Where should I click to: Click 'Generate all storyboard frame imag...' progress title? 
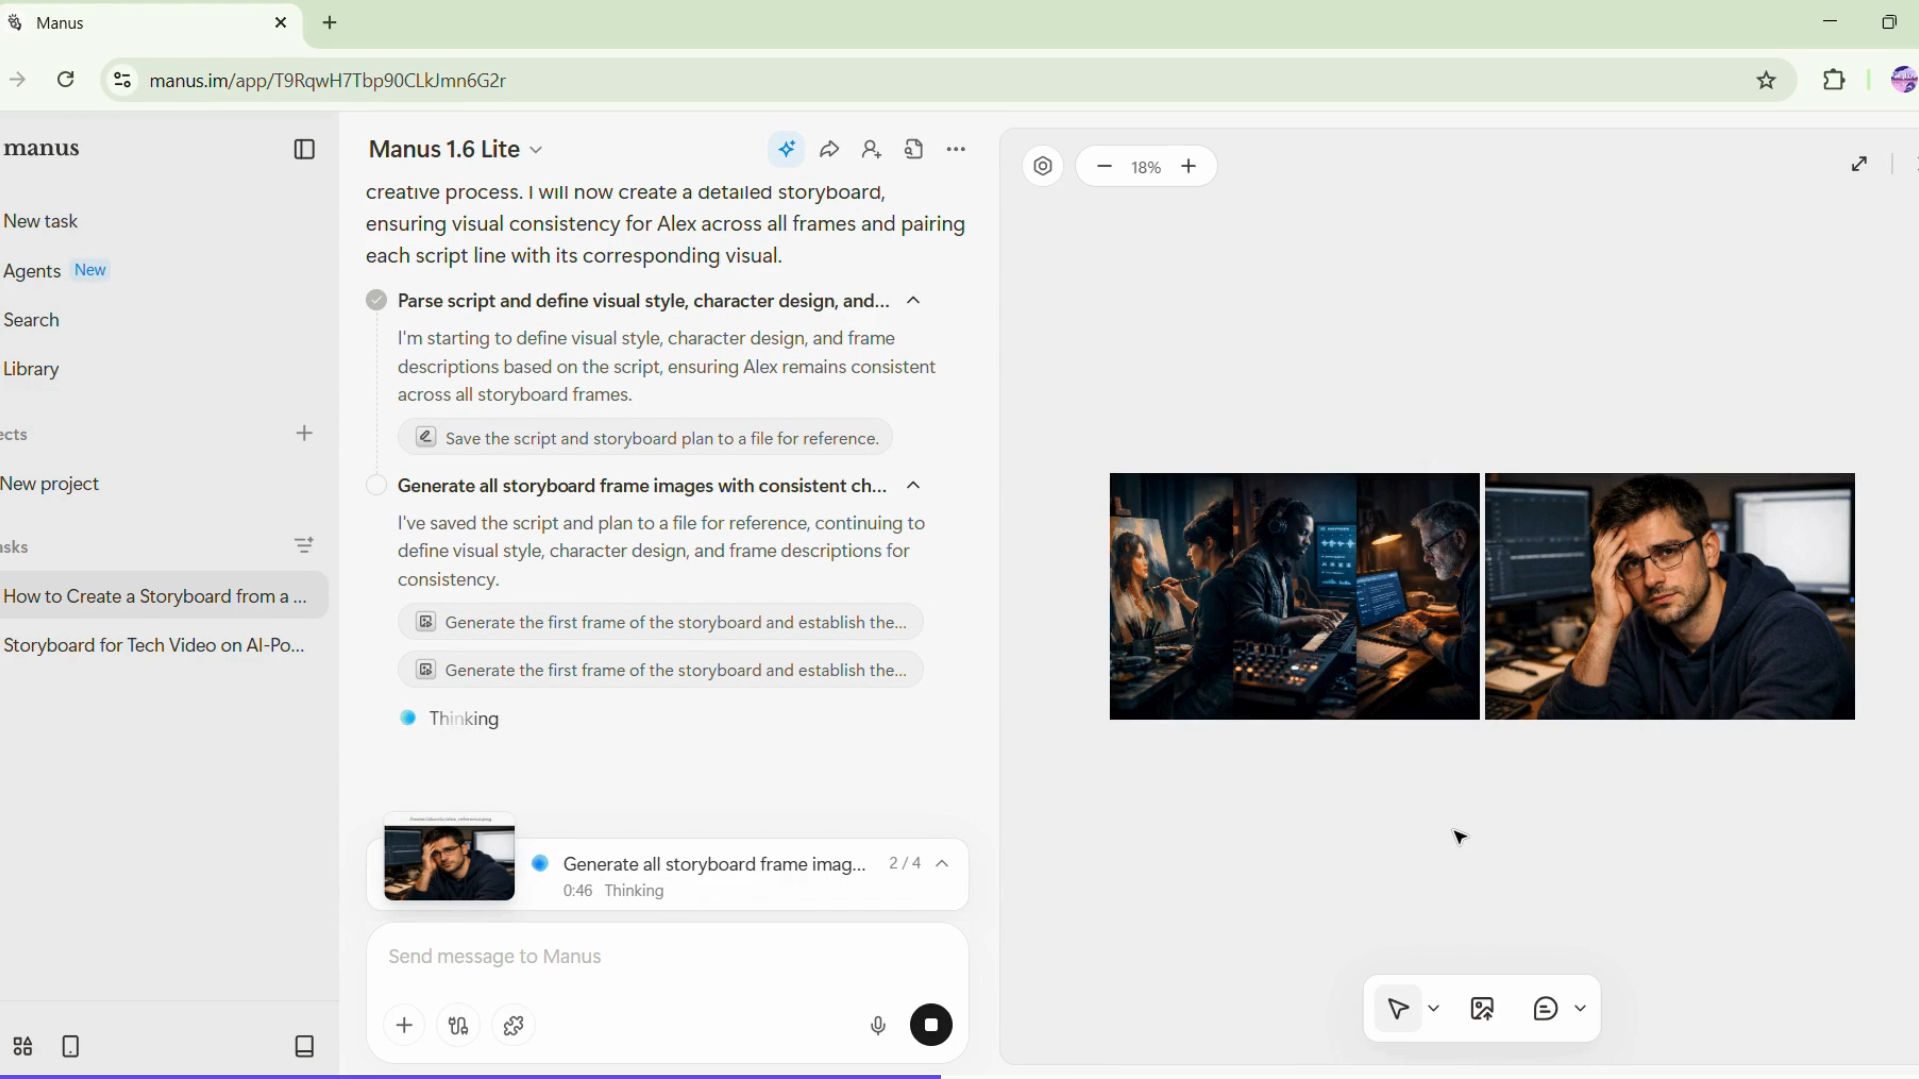(714, 864)
